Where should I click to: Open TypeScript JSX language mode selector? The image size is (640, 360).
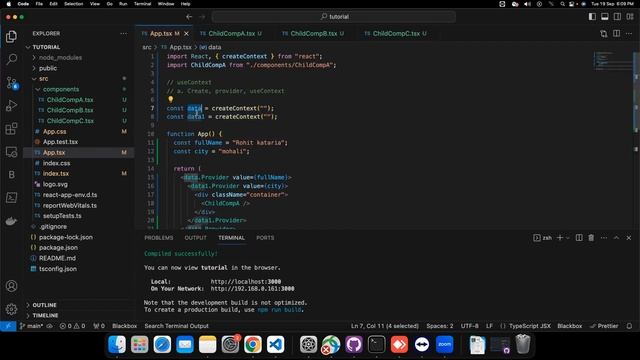click(530, 326)
